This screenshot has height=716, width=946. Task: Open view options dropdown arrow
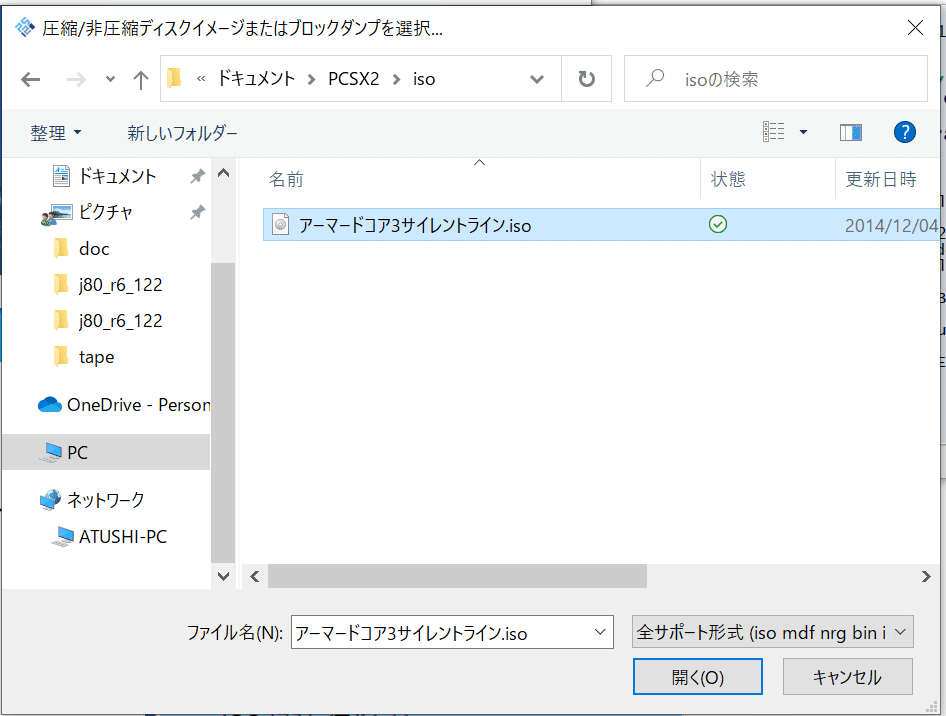point(803,132)
